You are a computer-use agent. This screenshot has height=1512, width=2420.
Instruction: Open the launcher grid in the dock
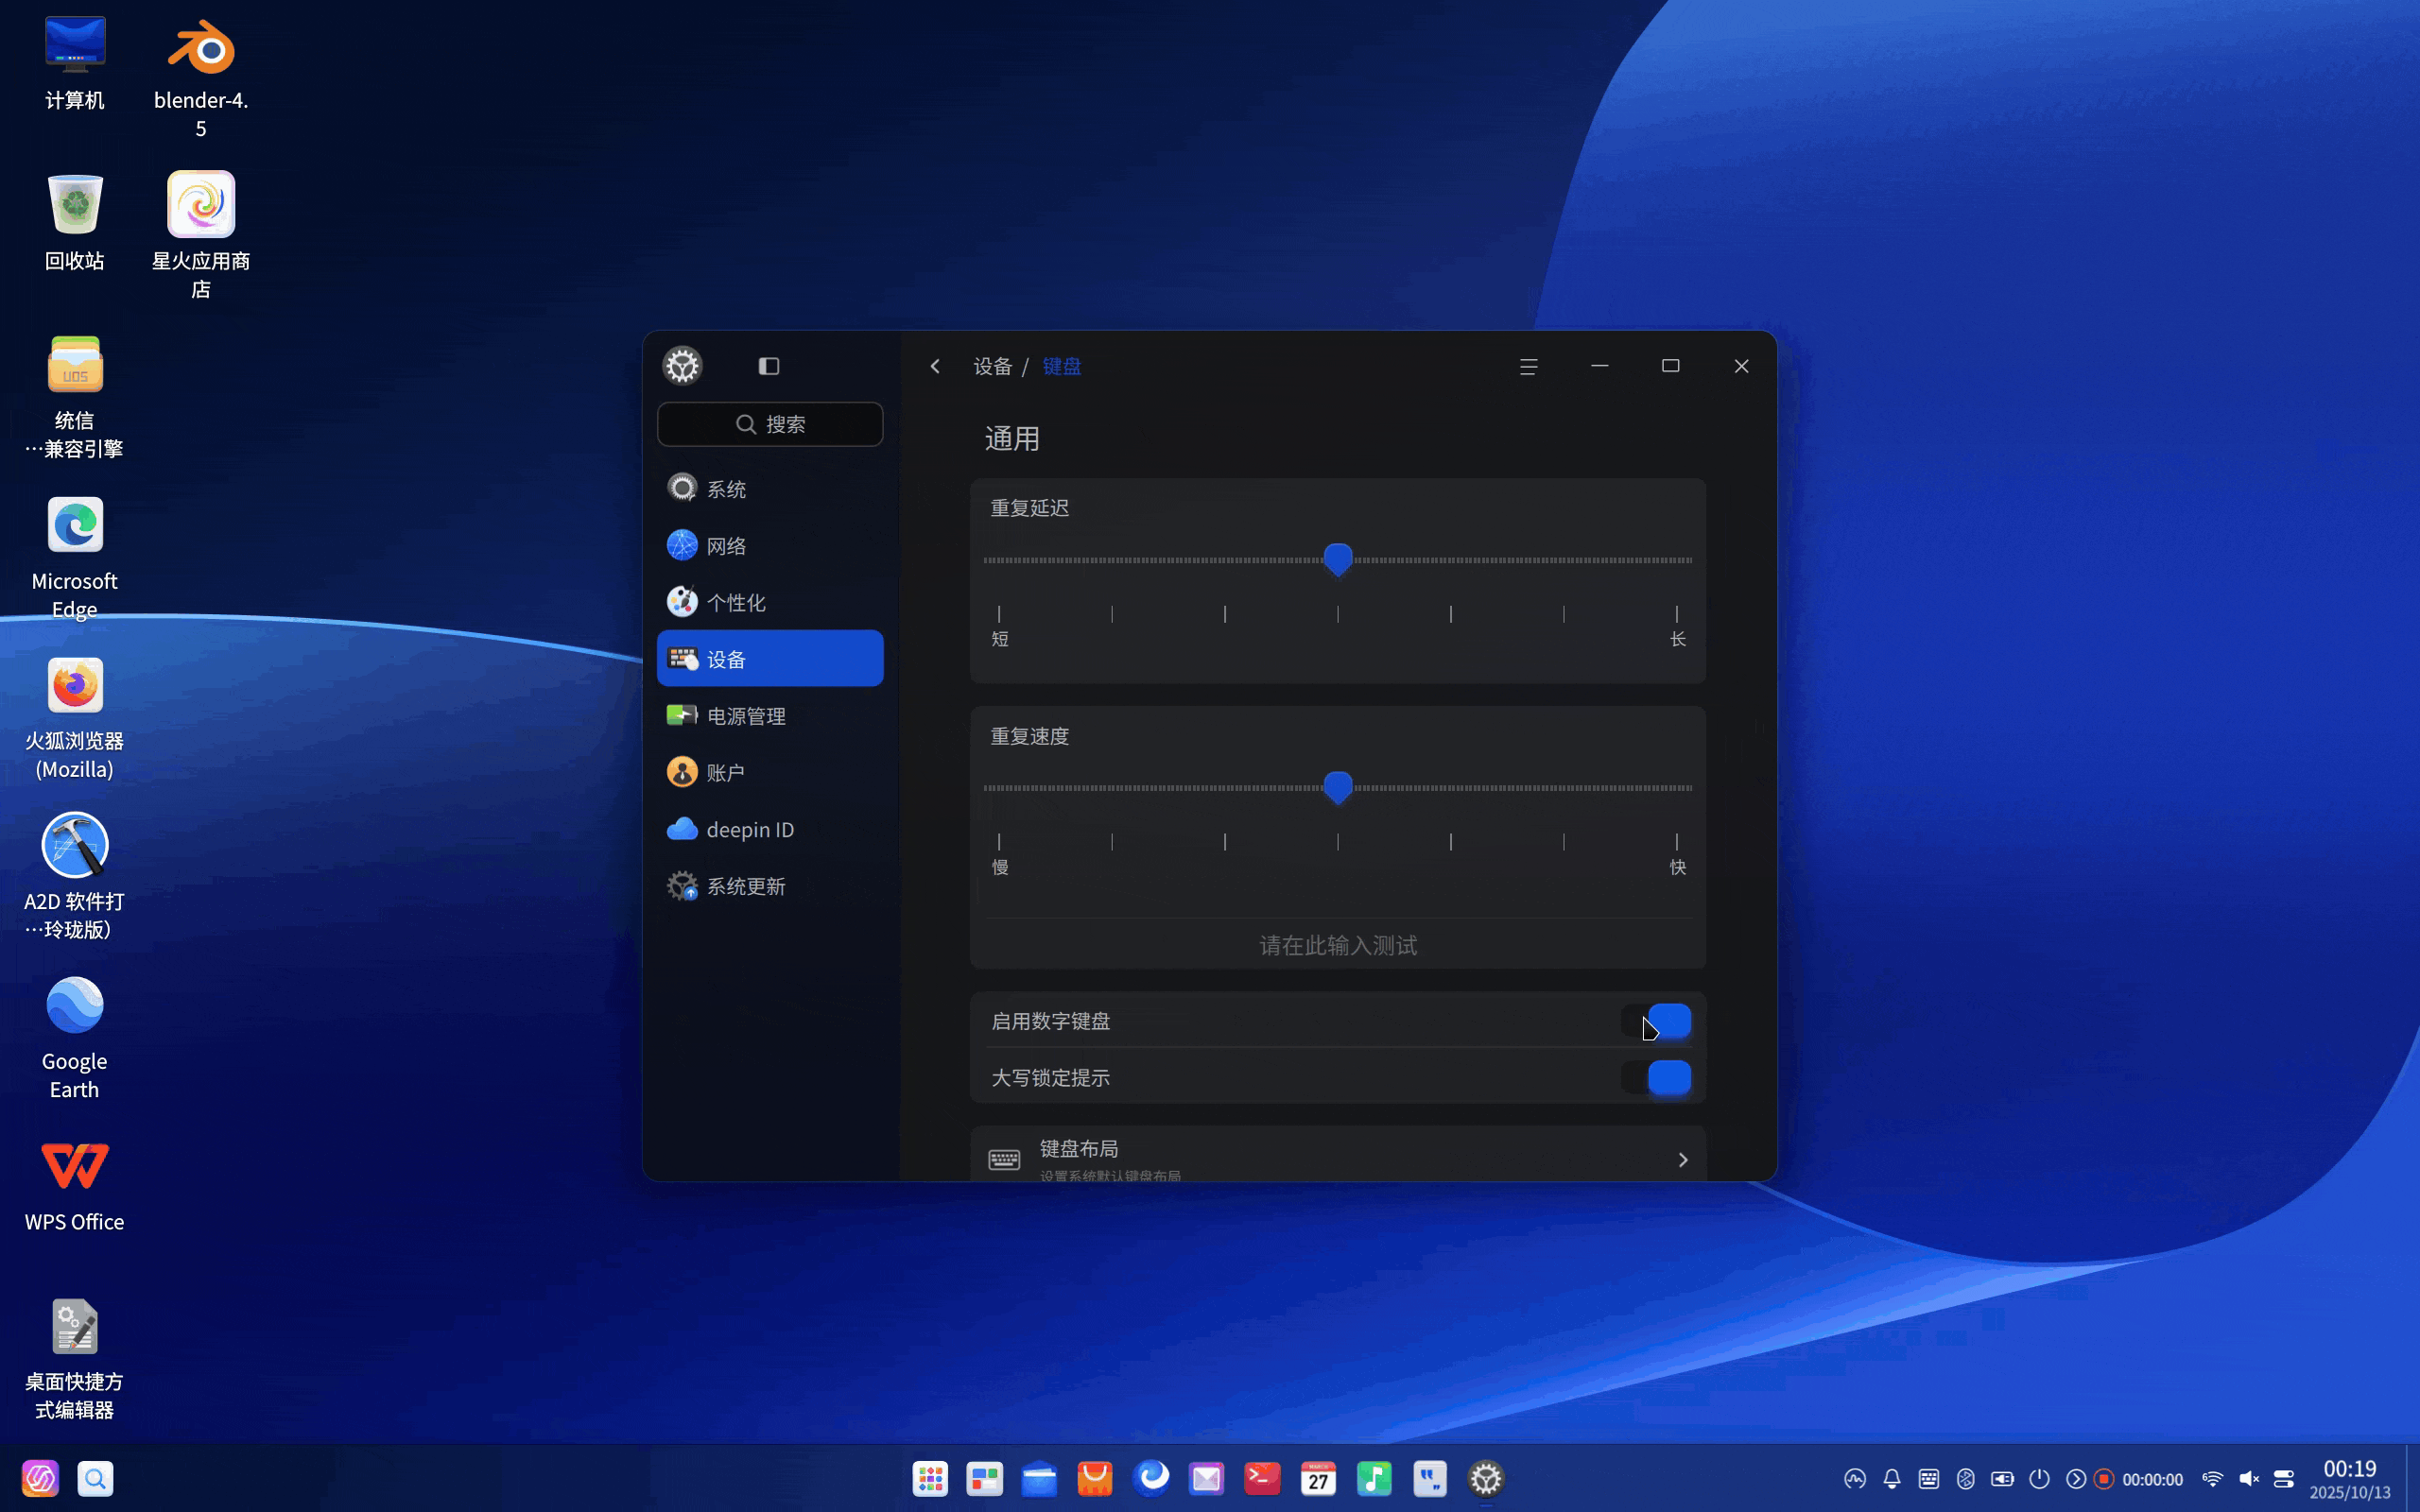pyautogui.click(x=930, y=1478)
